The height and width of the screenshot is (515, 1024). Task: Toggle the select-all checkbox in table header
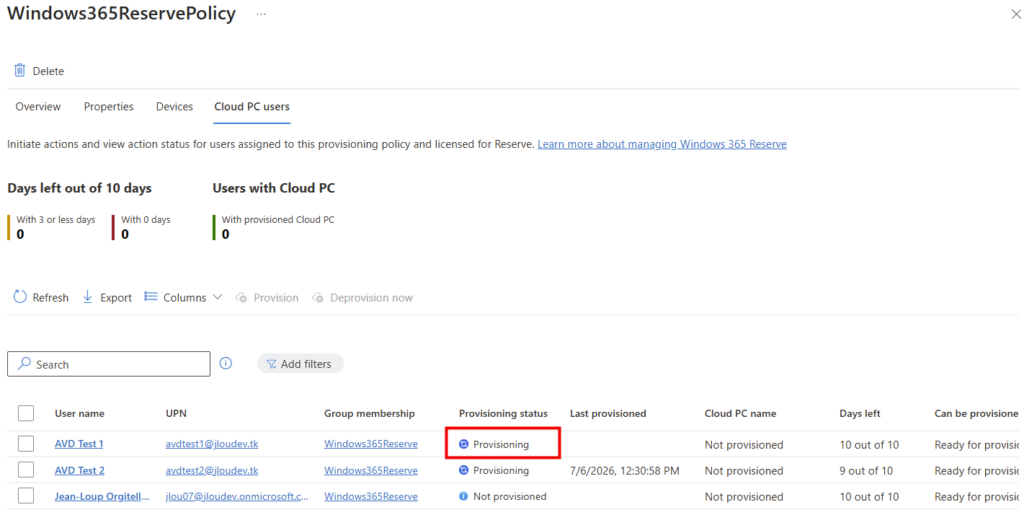[26, 413]
